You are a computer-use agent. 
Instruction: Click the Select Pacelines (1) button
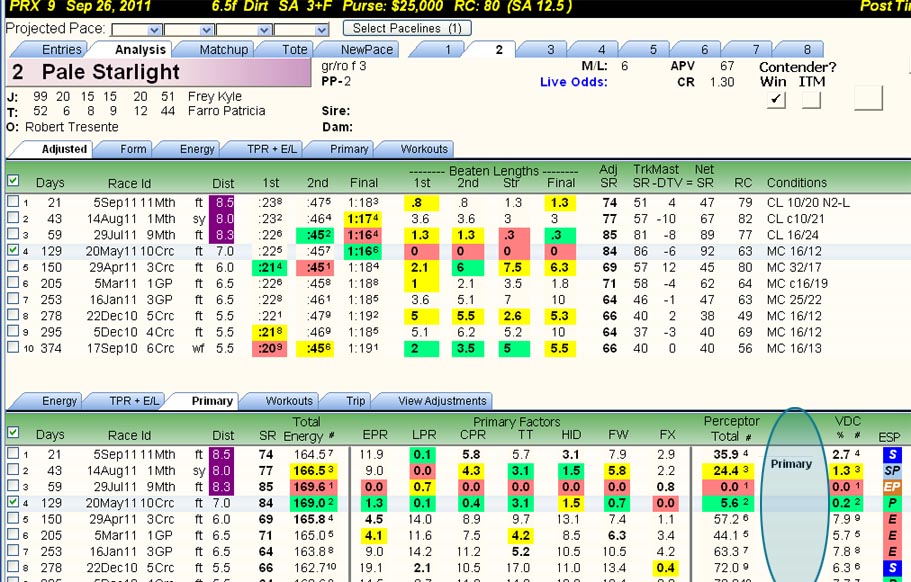point(407,28)
